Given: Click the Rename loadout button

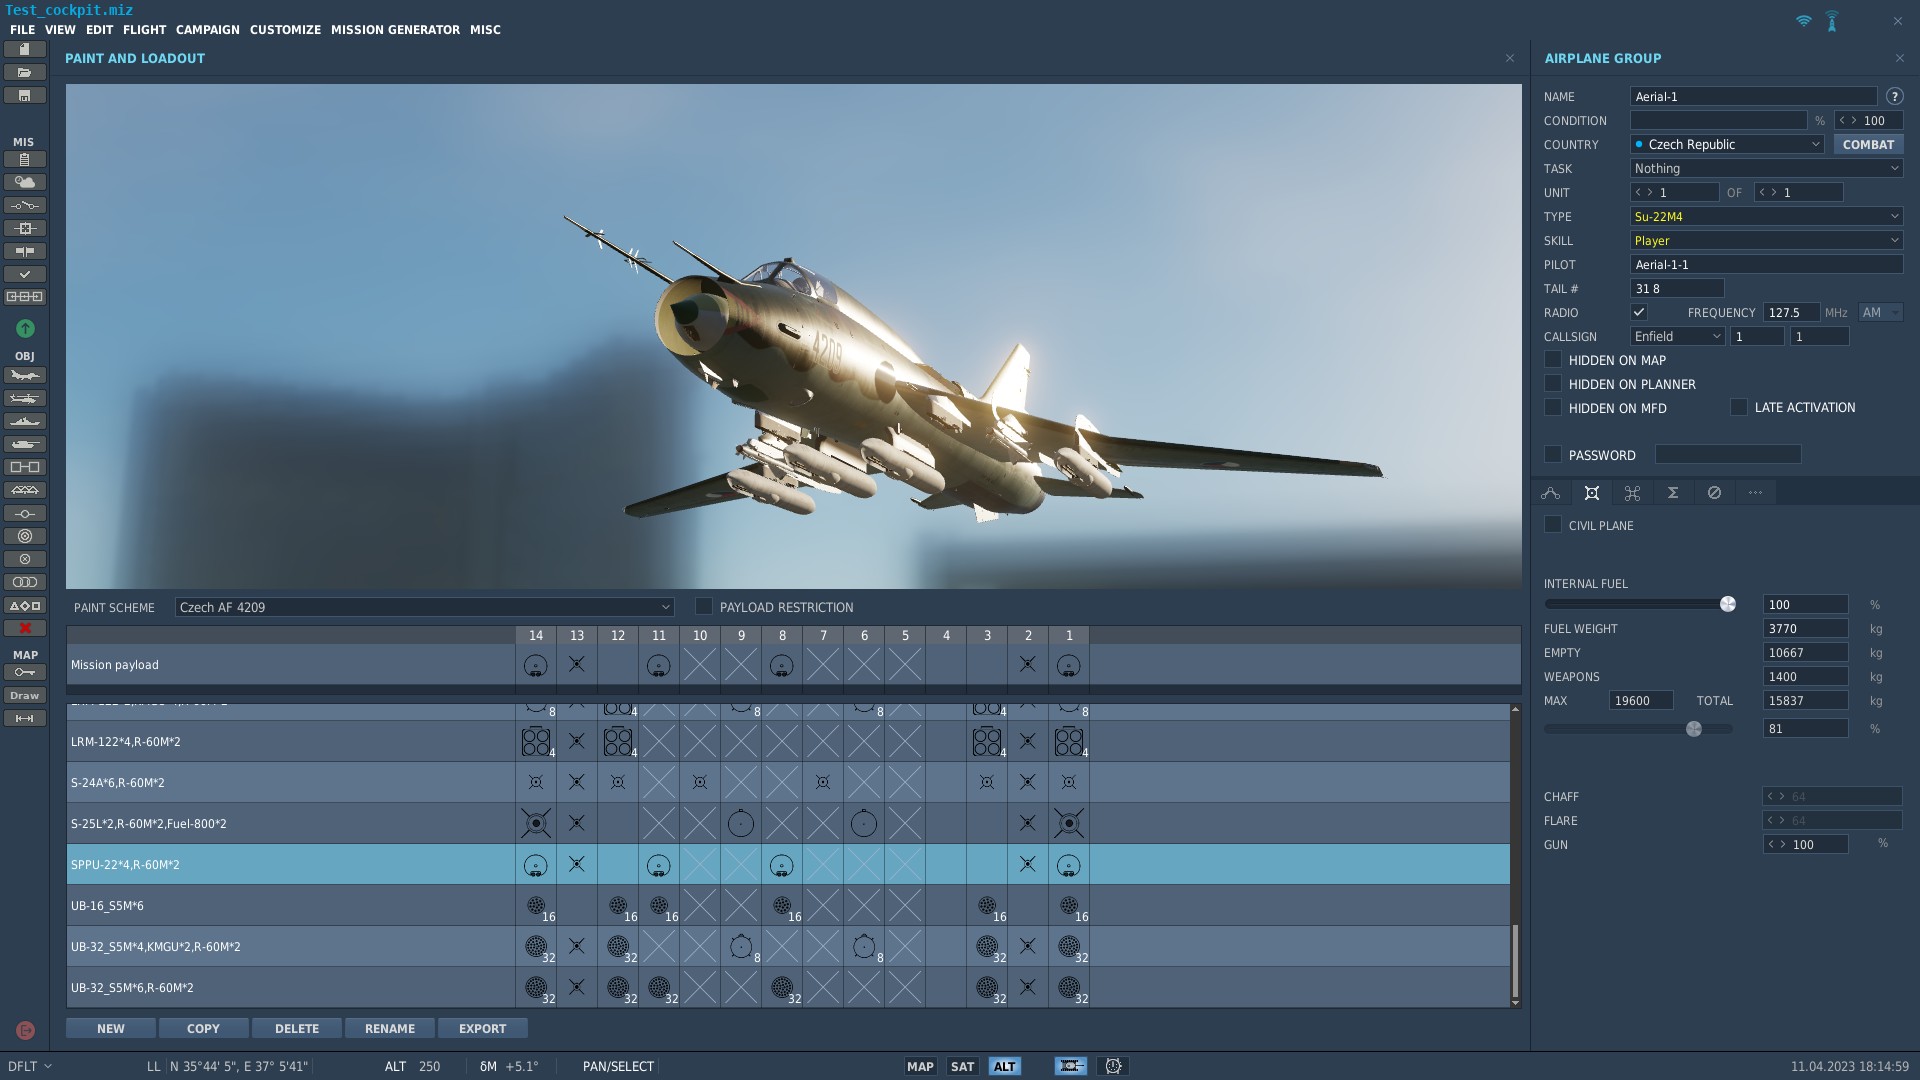Looking at the screenshot, I should click(390, 1028).
